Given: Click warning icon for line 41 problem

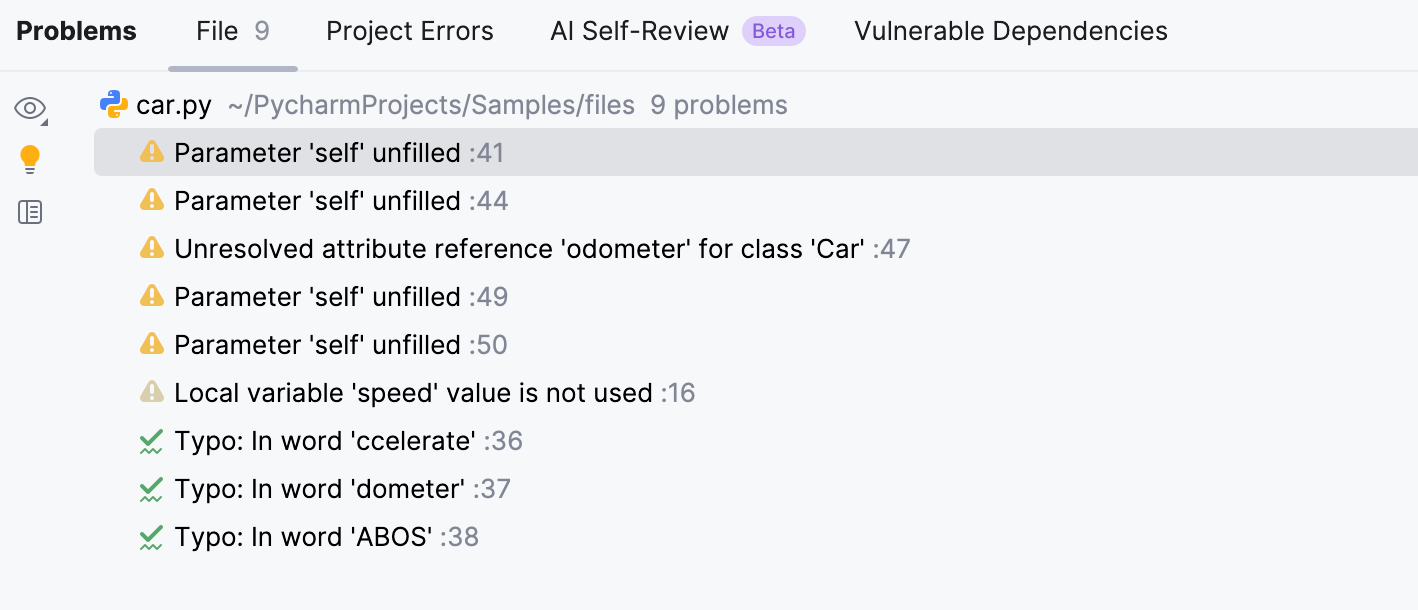Looking at the screenshot, I should 151,152.
